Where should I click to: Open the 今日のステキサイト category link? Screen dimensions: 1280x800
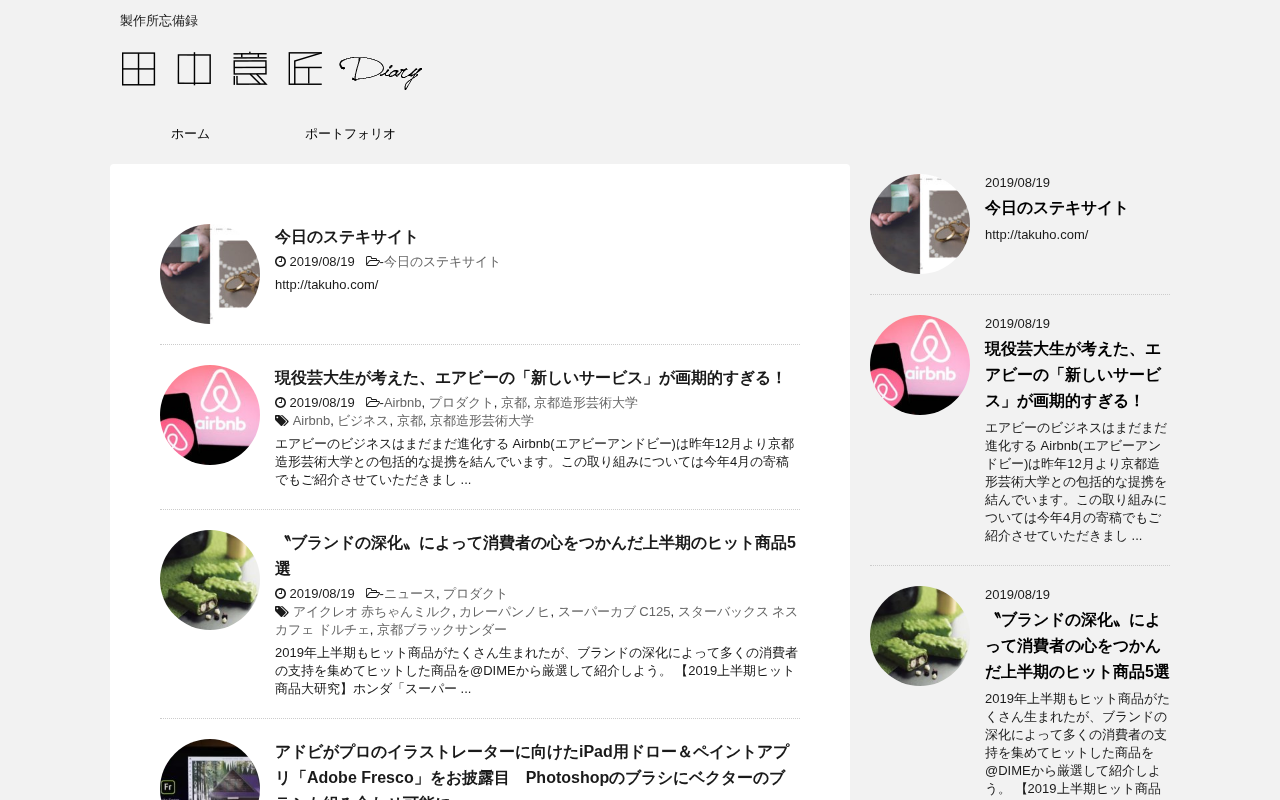(442, 262)
